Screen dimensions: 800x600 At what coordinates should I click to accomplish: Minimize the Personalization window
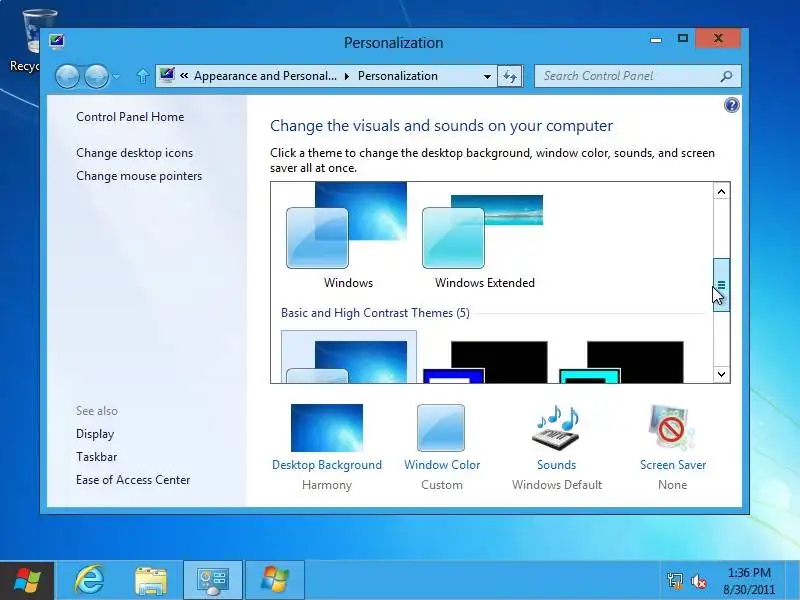pos(656,39)
